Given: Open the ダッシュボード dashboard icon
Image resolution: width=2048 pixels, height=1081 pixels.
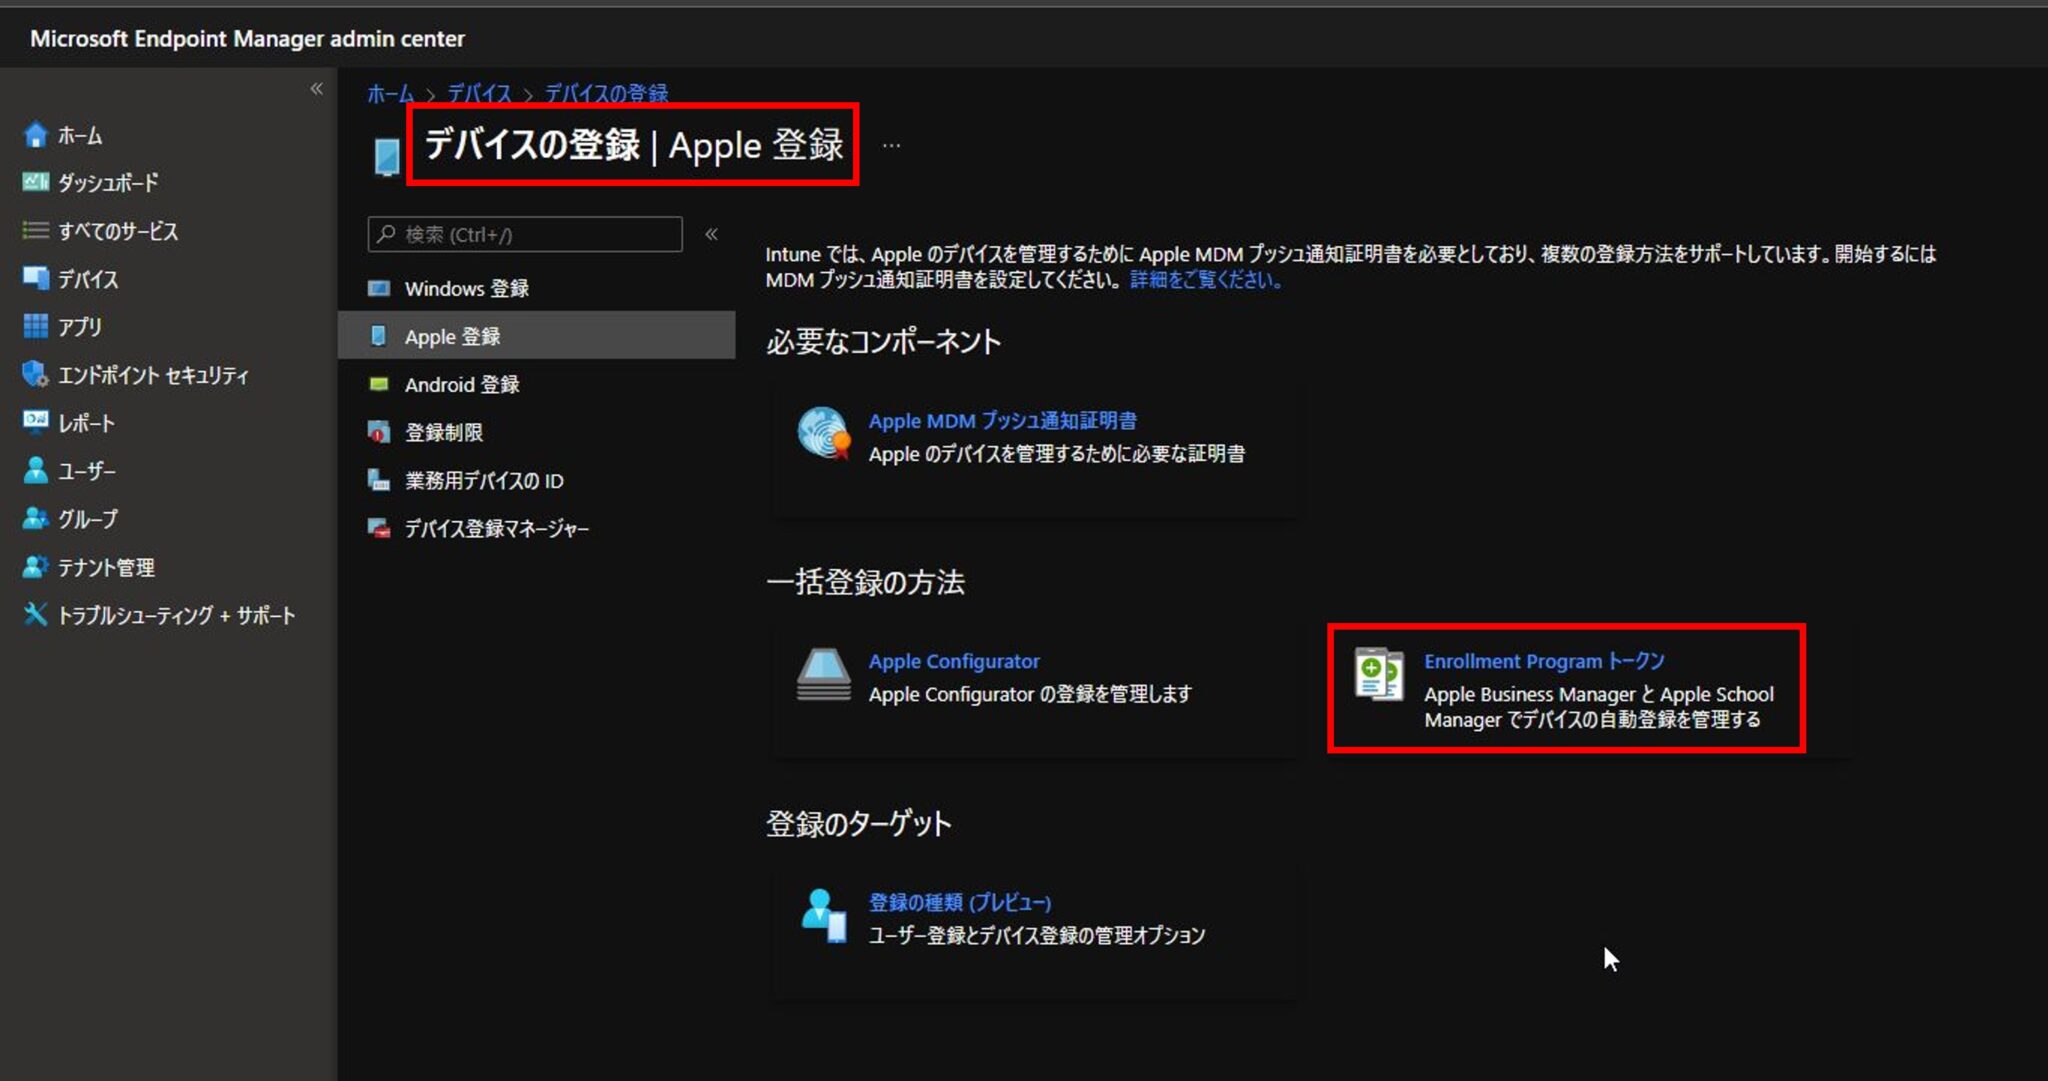Looking at the screenshot, I should pyautogui.click(x=36, y=182).
